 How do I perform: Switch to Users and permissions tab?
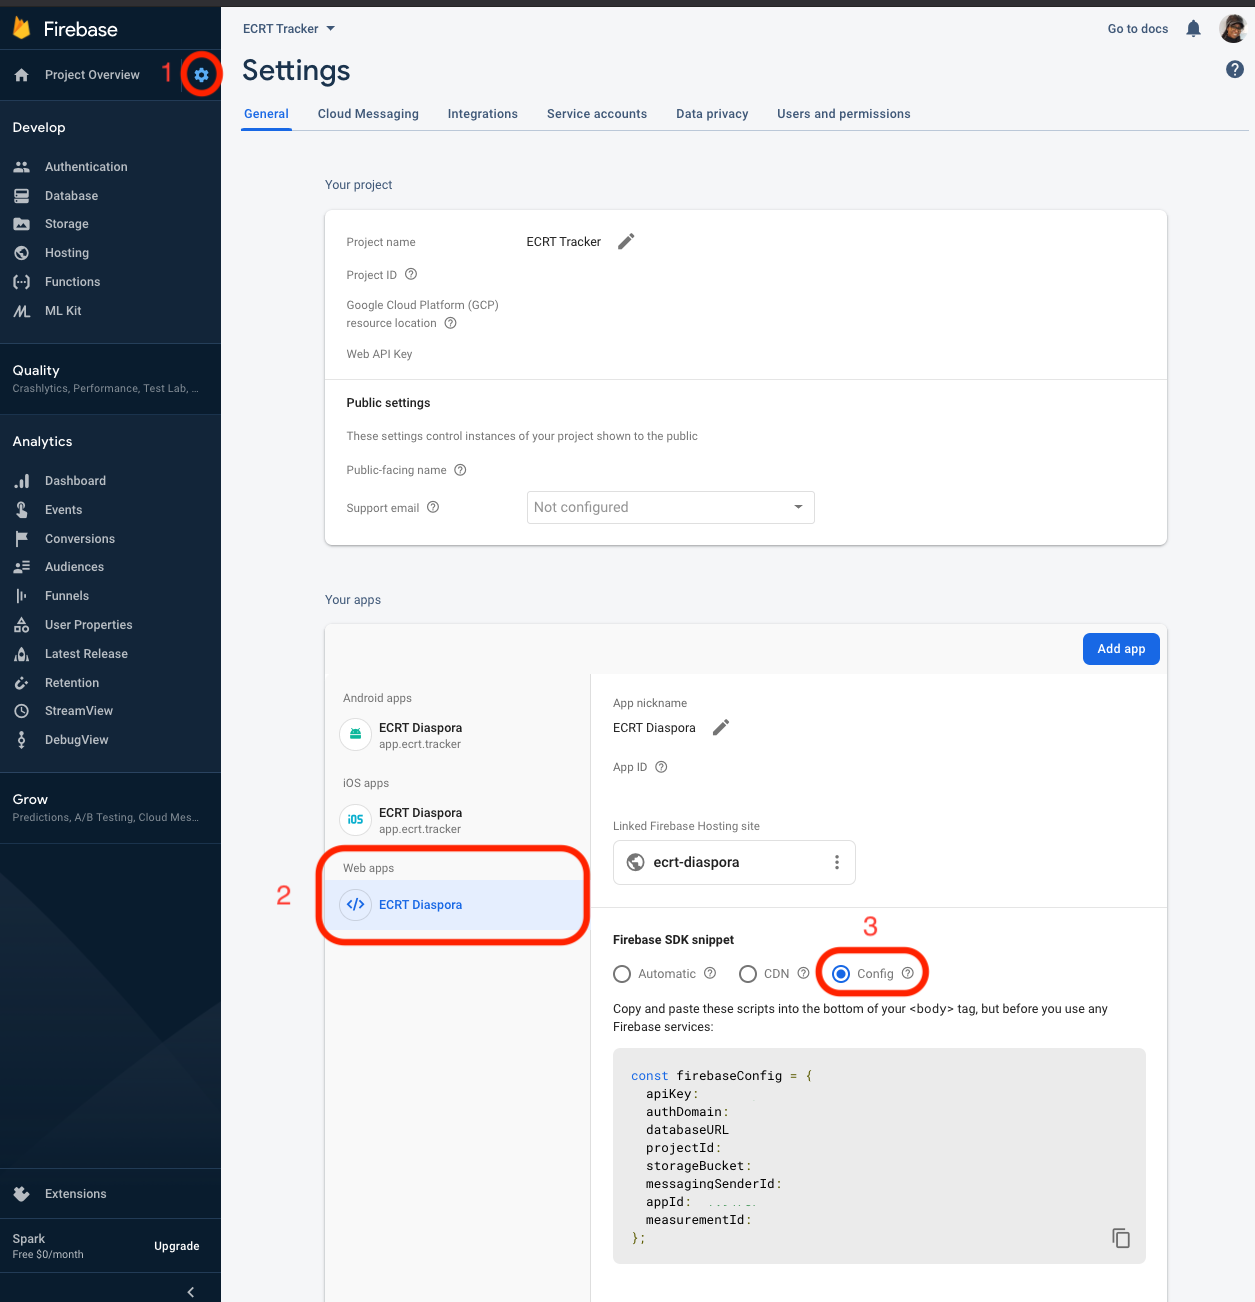tap(844, 114)
